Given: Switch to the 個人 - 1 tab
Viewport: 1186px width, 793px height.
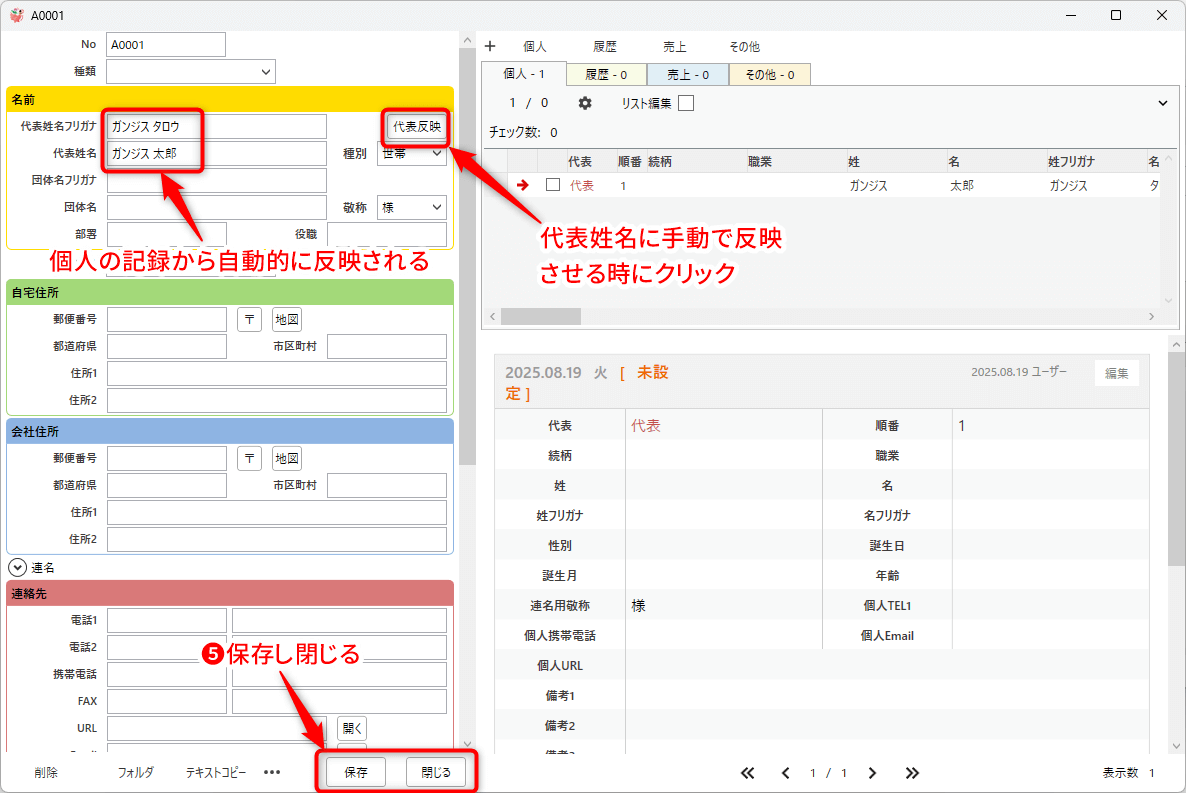Looking at the screenshot, I should click(524, 74).
